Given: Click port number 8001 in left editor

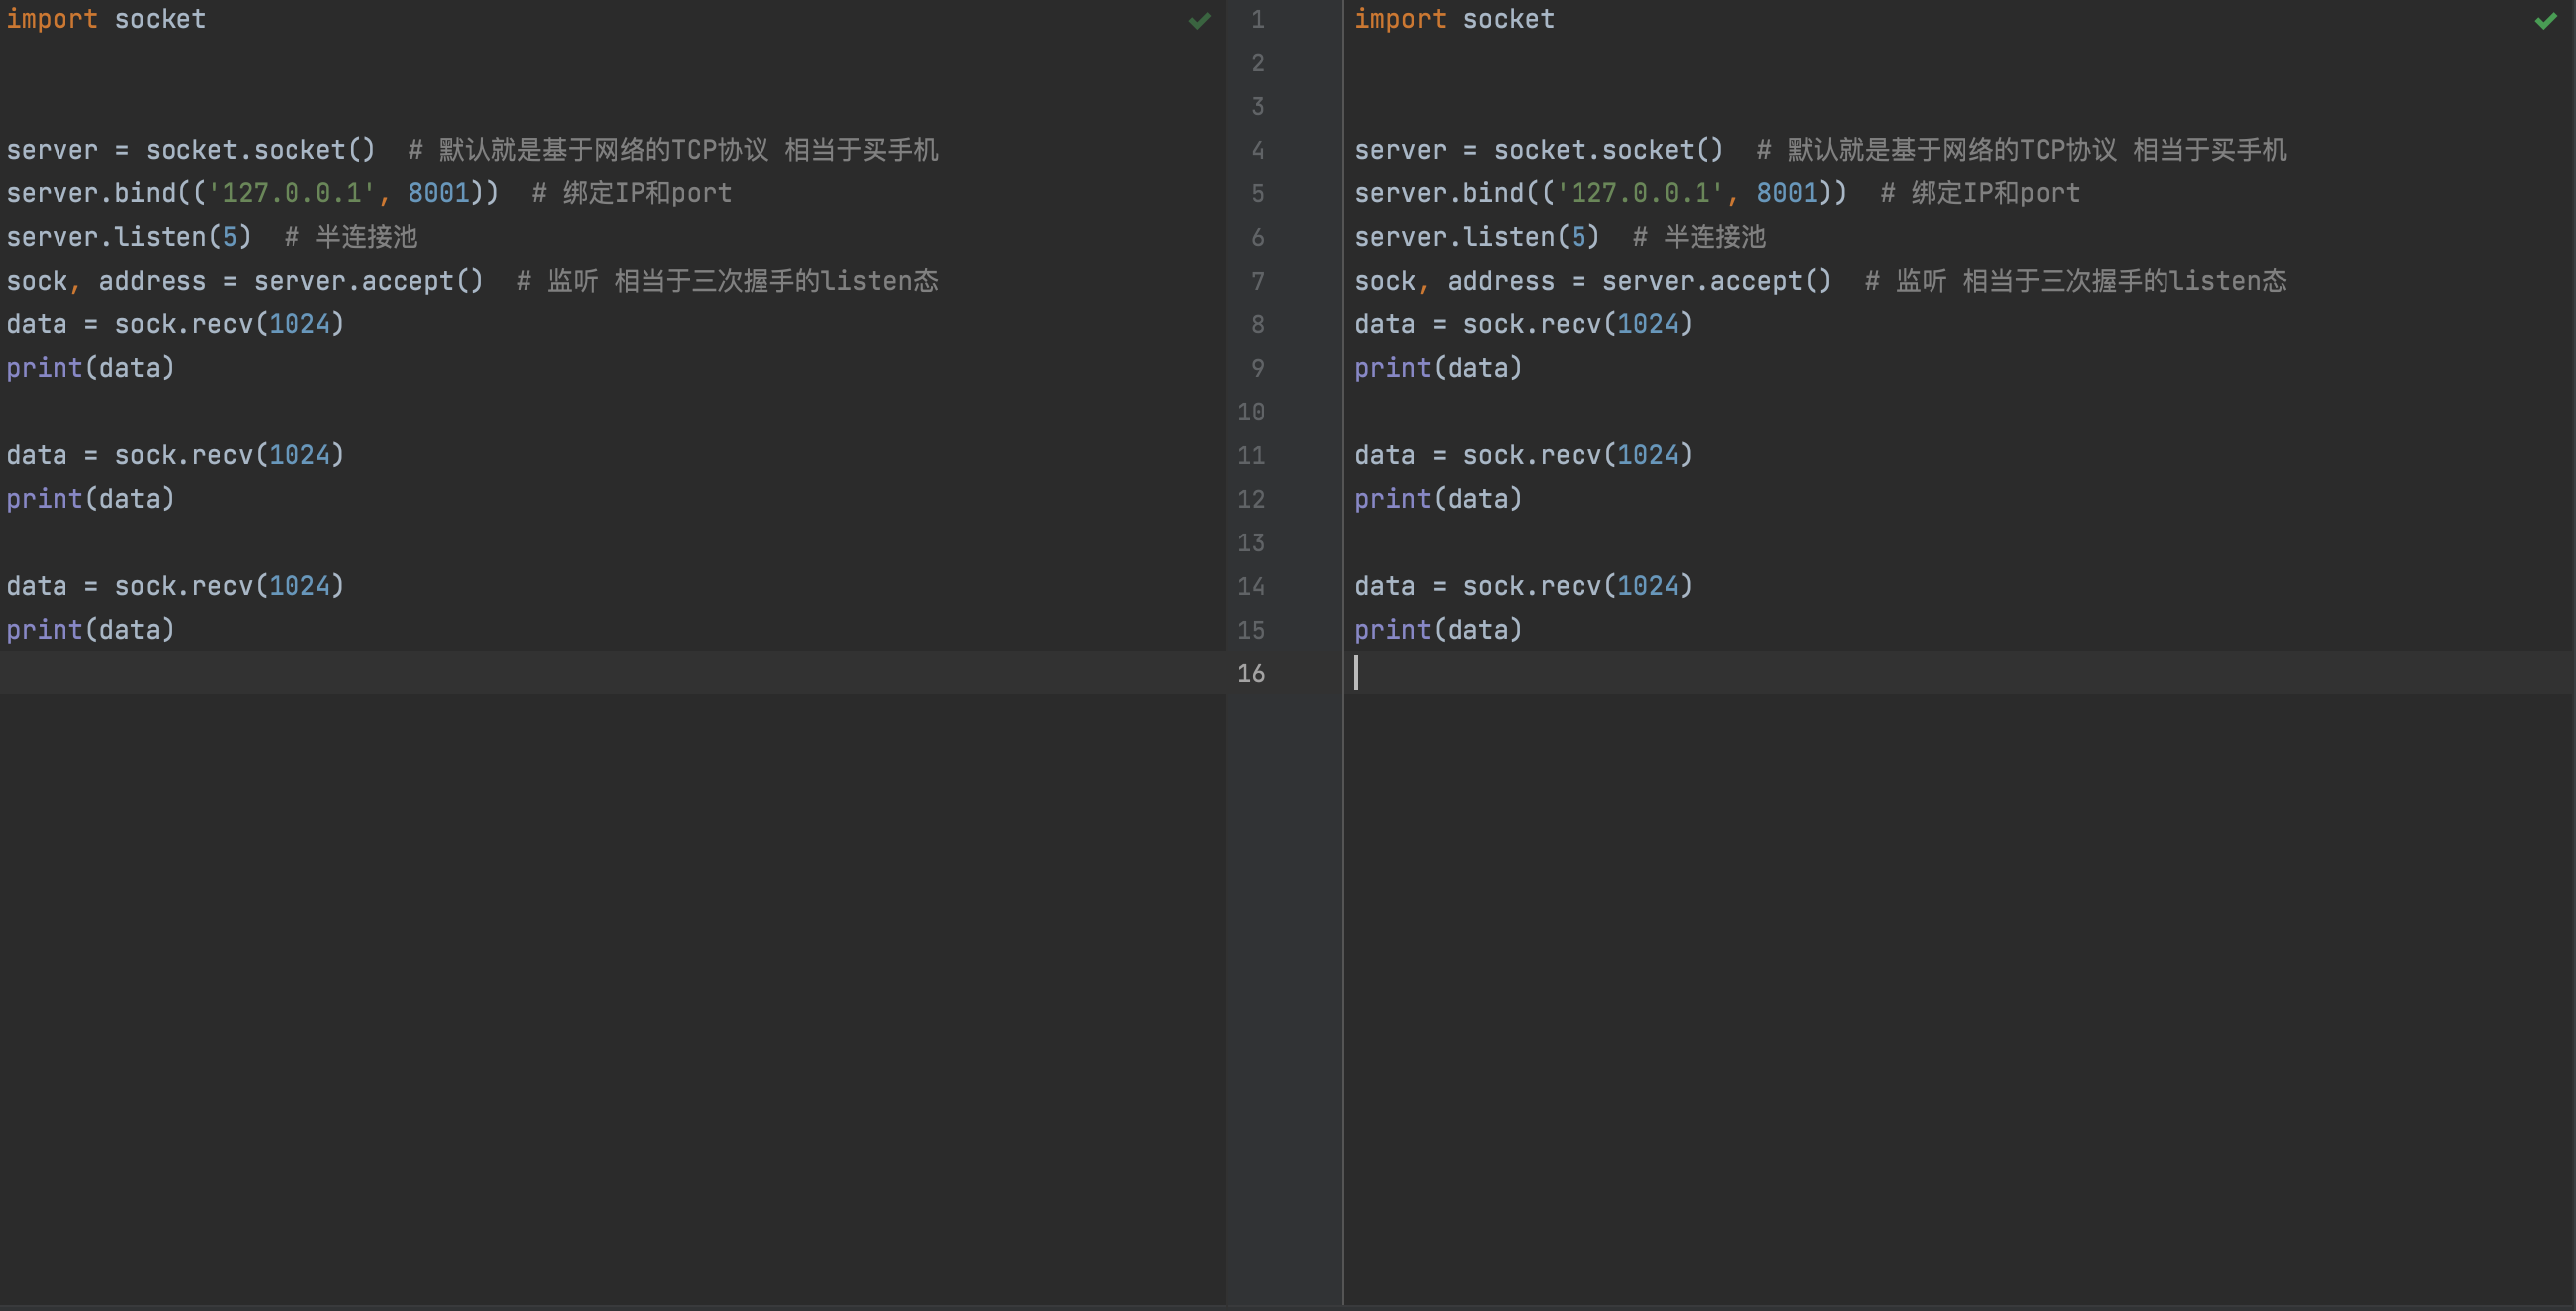Looking at the screenshot, I should click(438, 193).
